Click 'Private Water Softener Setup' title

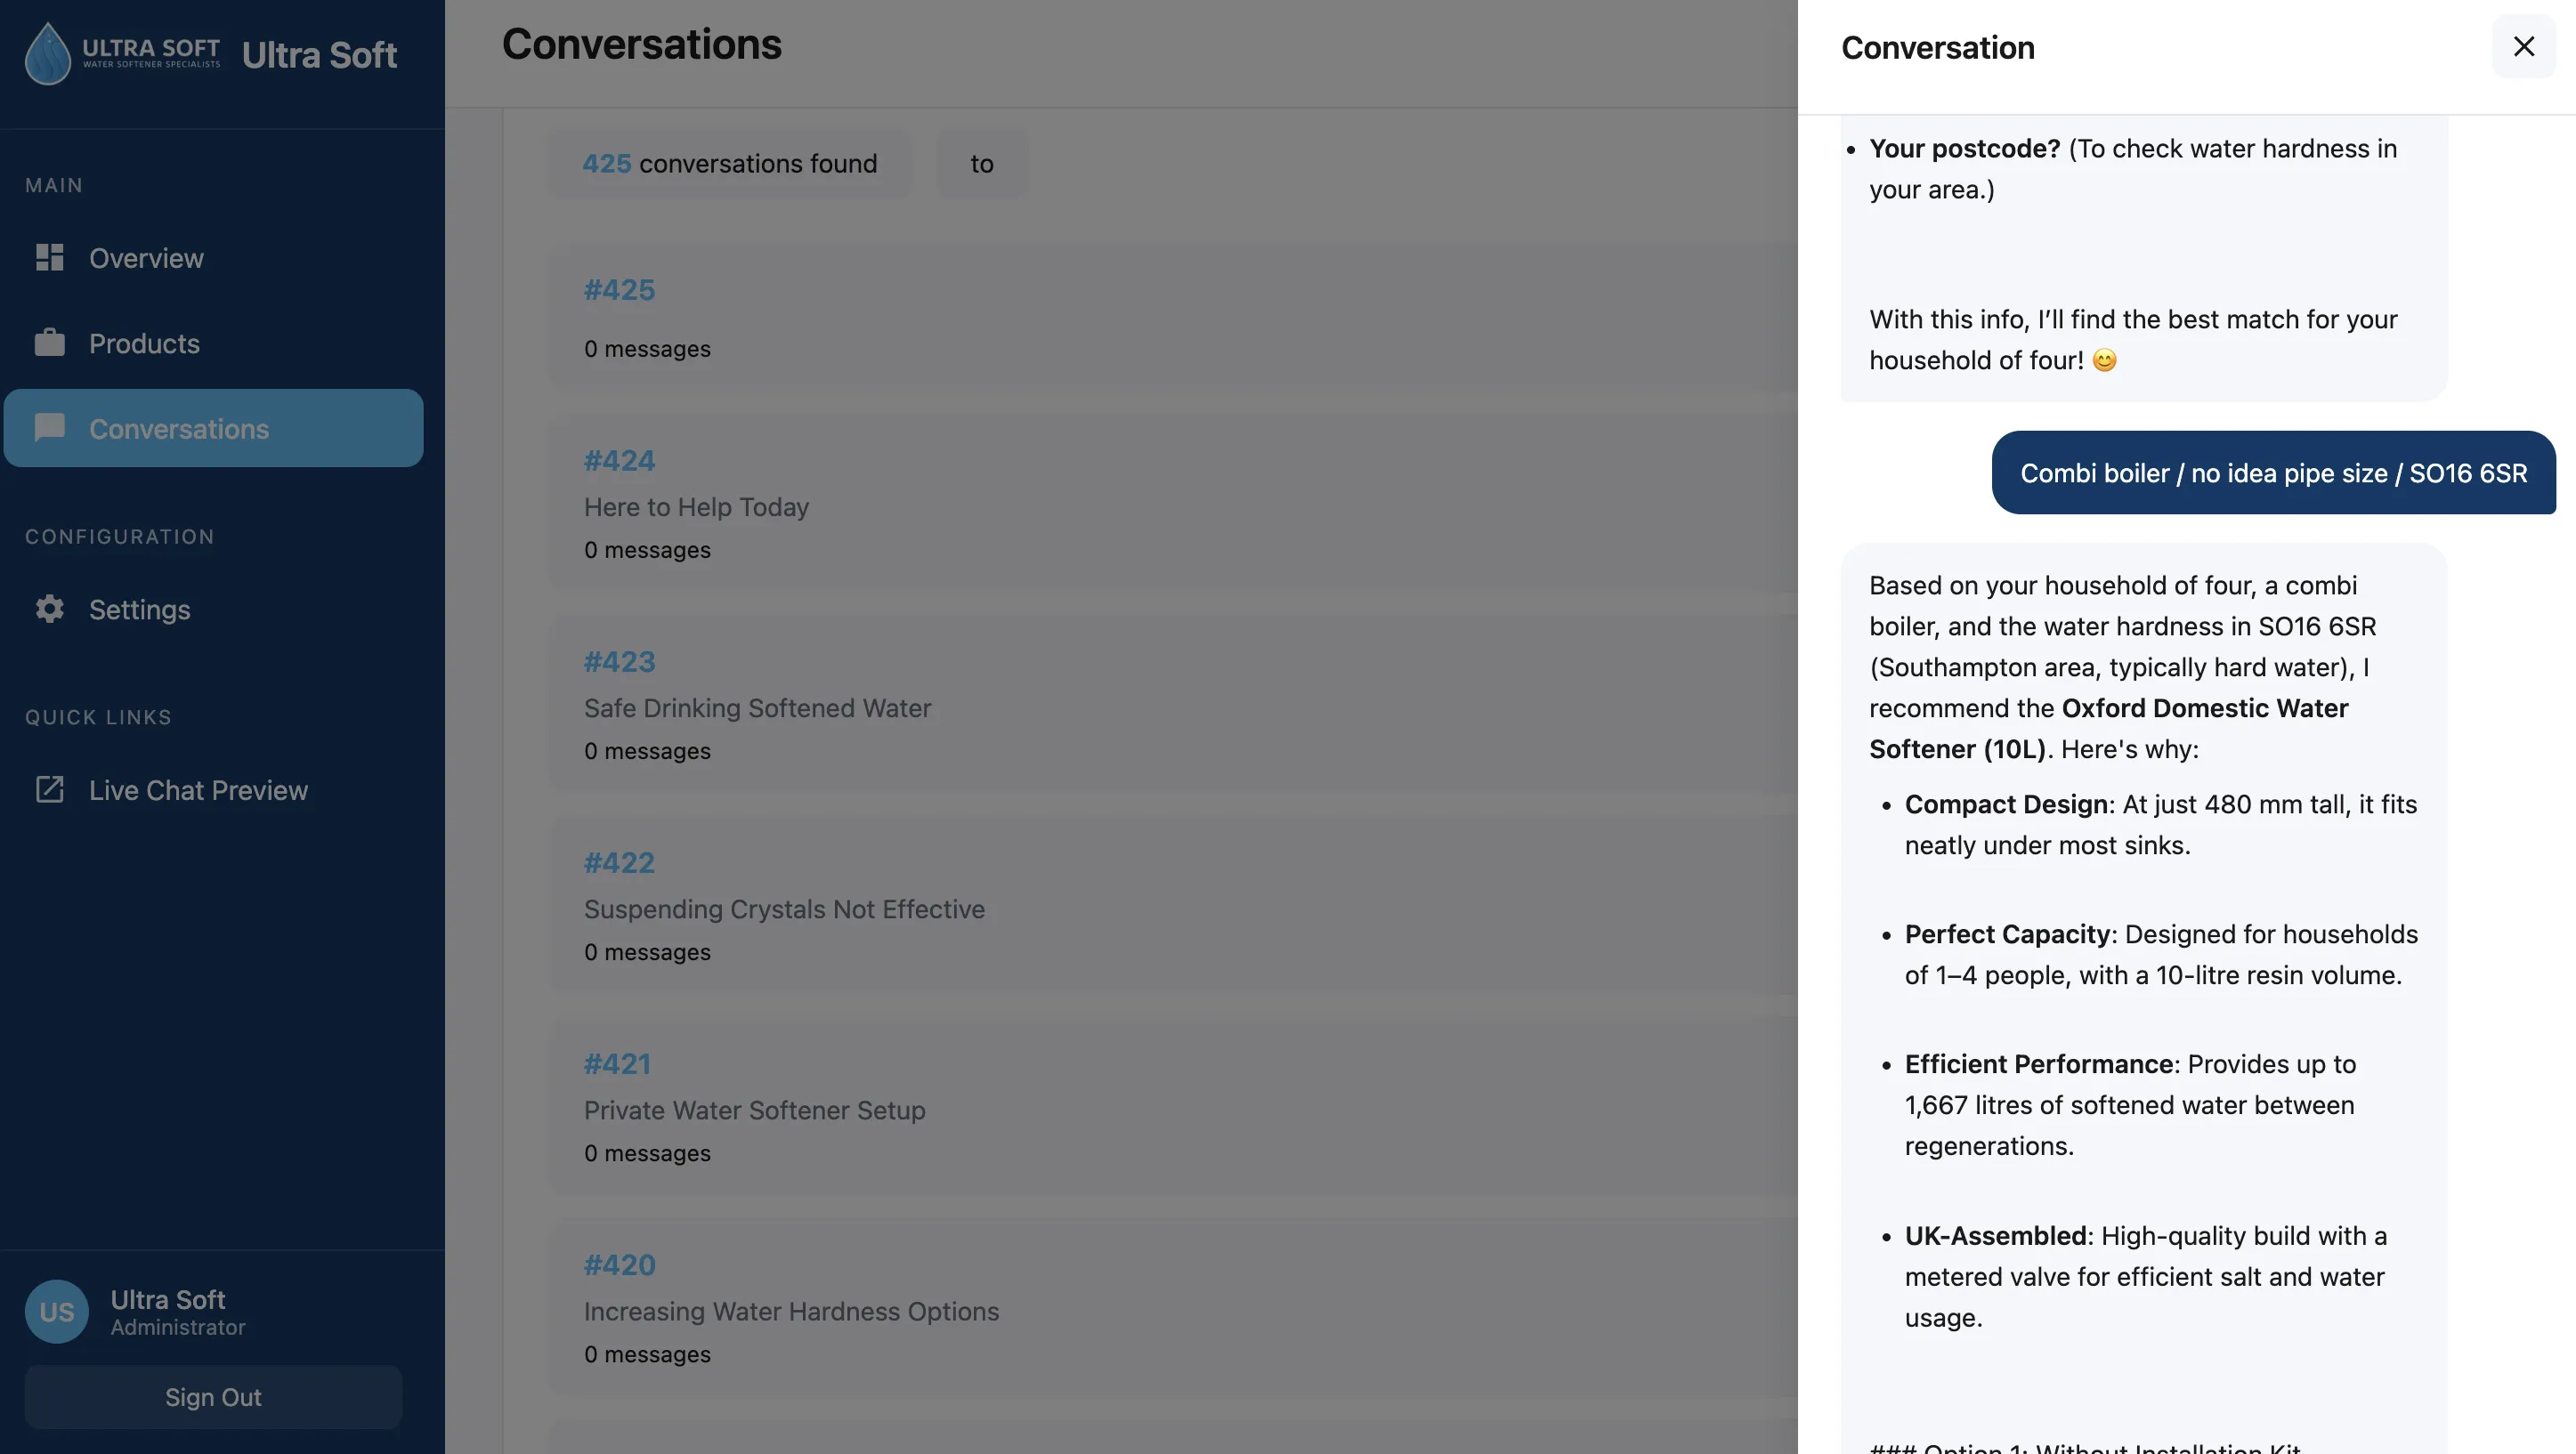pyautogui.click(x=754, y=1110)
